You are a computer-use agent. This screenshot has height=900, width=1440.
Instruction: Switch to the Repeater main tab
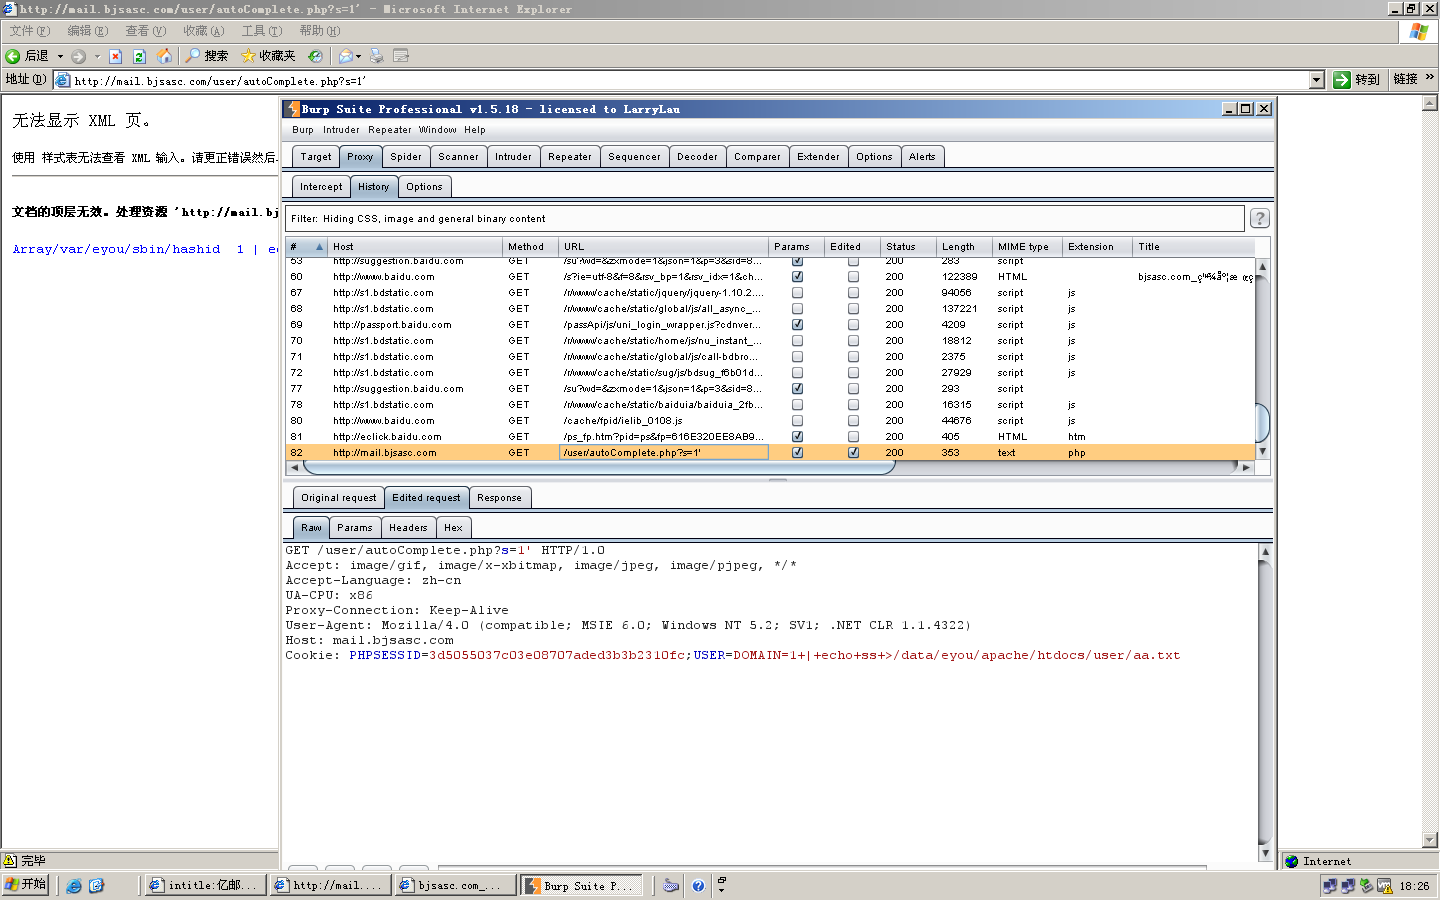click(570, 157)
